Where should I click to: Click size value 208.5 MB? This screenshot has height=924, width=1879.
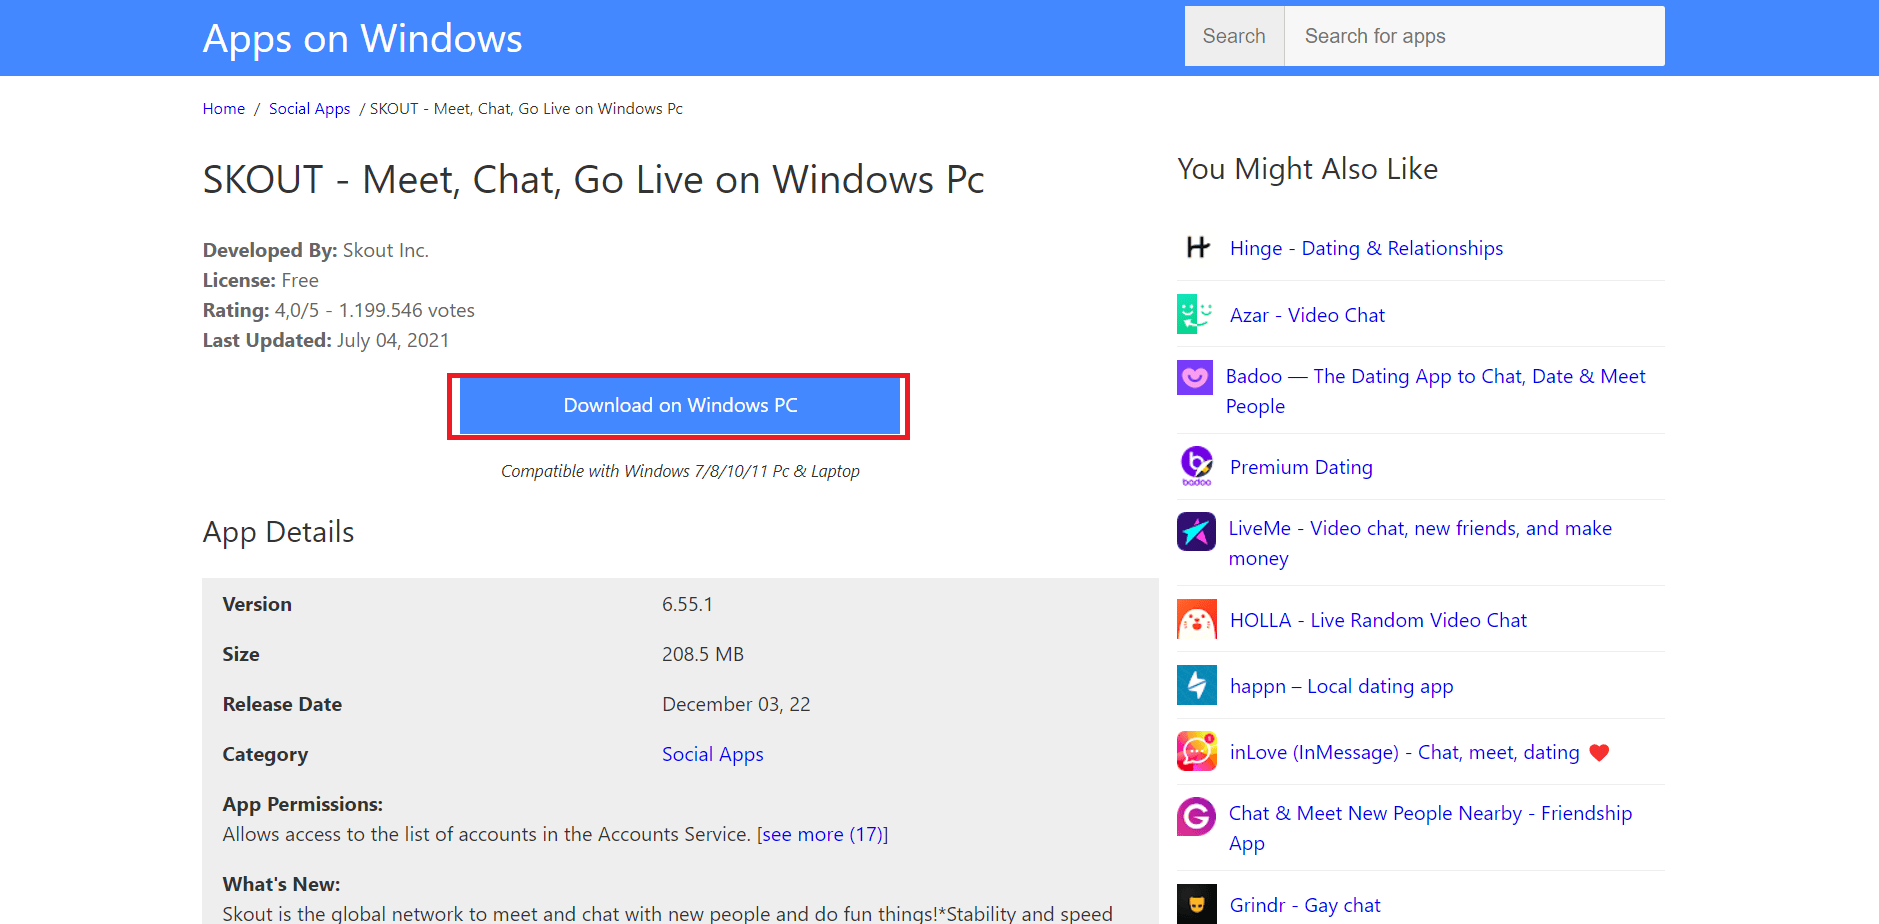pos(703,654)
